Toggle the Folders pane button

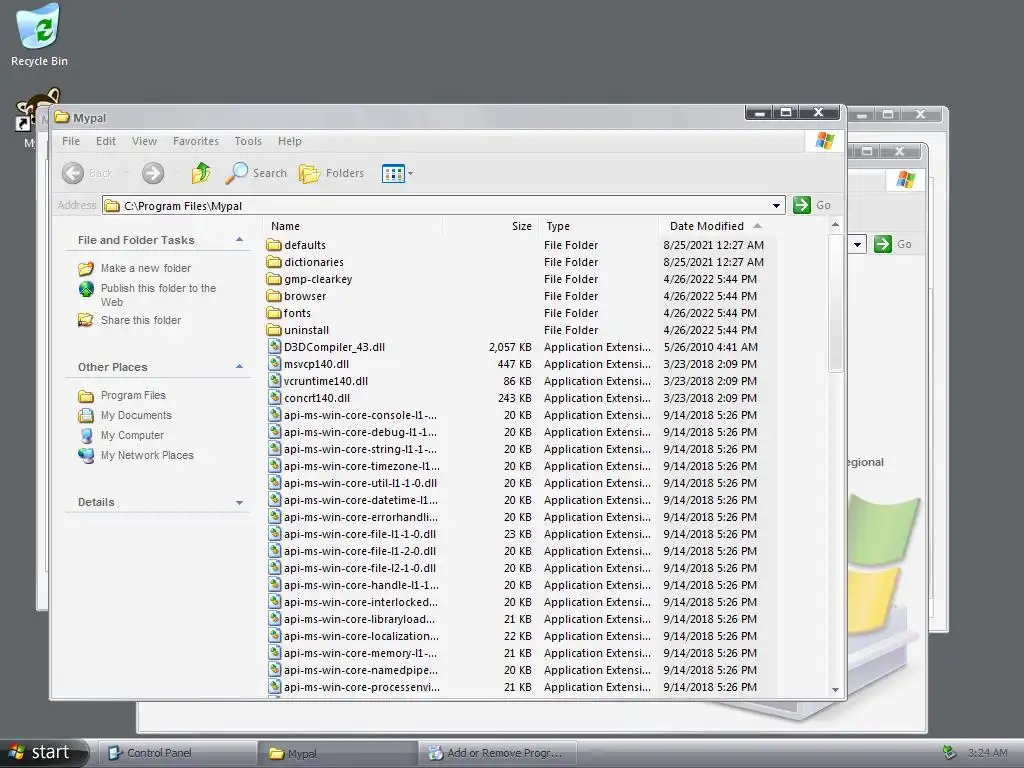pos(331,173)
